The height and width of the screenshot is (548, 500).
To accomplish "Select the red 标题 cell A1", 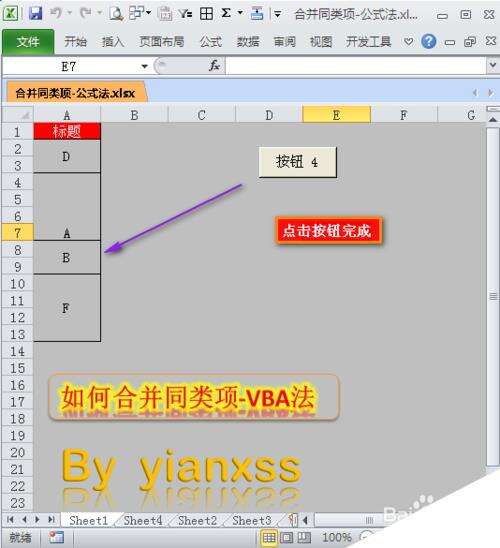I will tap(67, 131).
